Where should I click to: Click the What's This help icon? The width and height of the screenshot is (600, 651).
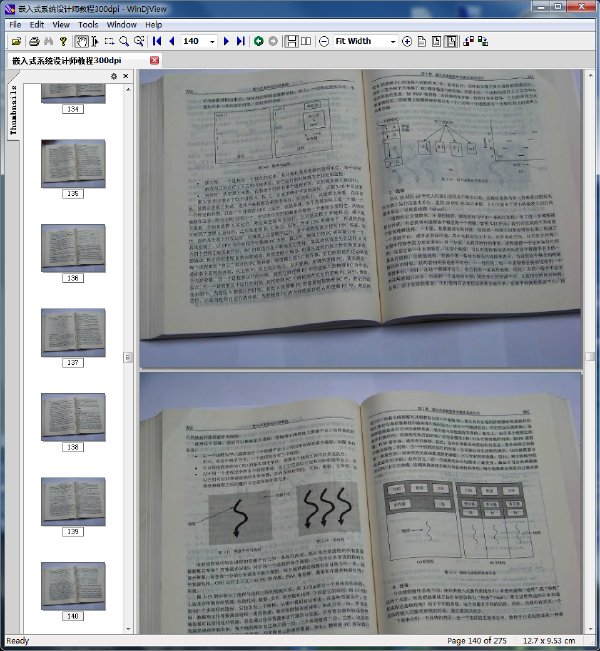[63, 41]
